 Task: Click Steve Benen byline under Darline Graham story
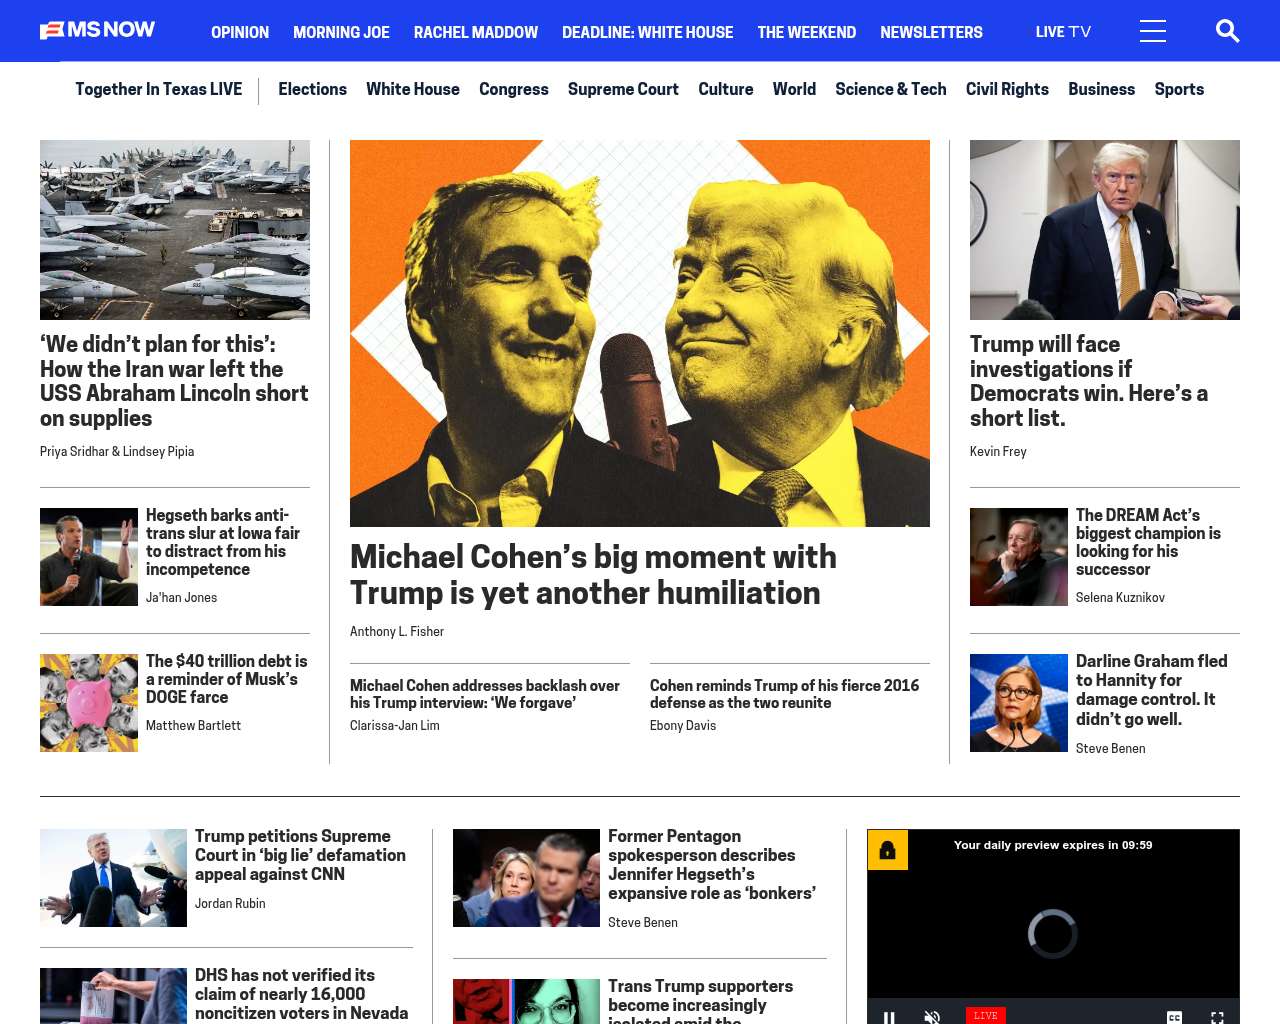[x=1110, y=749]
